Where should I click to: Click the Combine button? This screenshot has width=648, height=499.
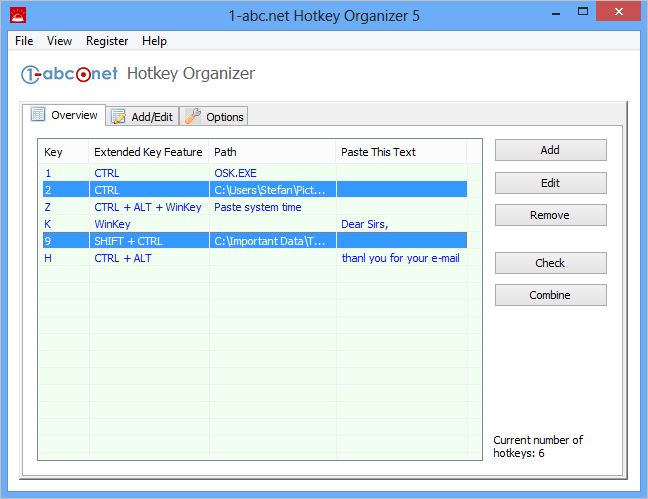point(550,295)
